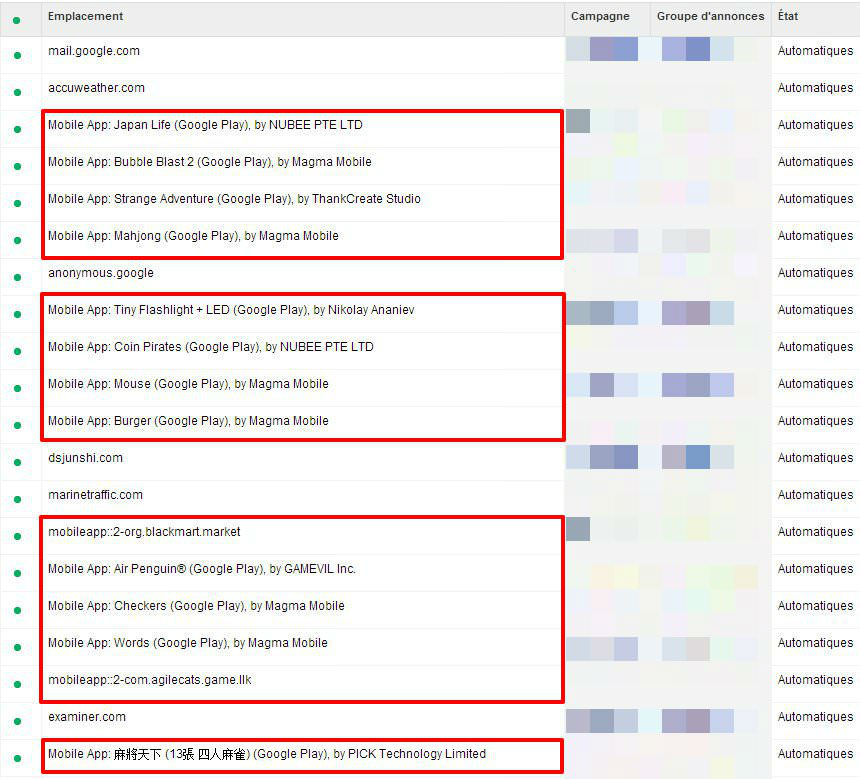Select the accuweather.com placement
Viewport: 860px width, 779px height.
(x=97, y=88)
